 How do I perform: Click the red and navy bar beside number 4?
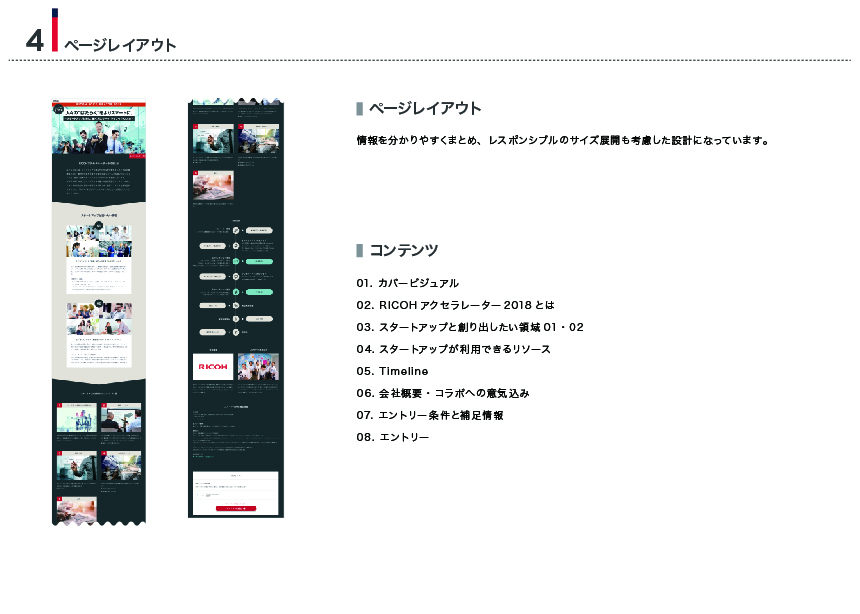(55, 30)
